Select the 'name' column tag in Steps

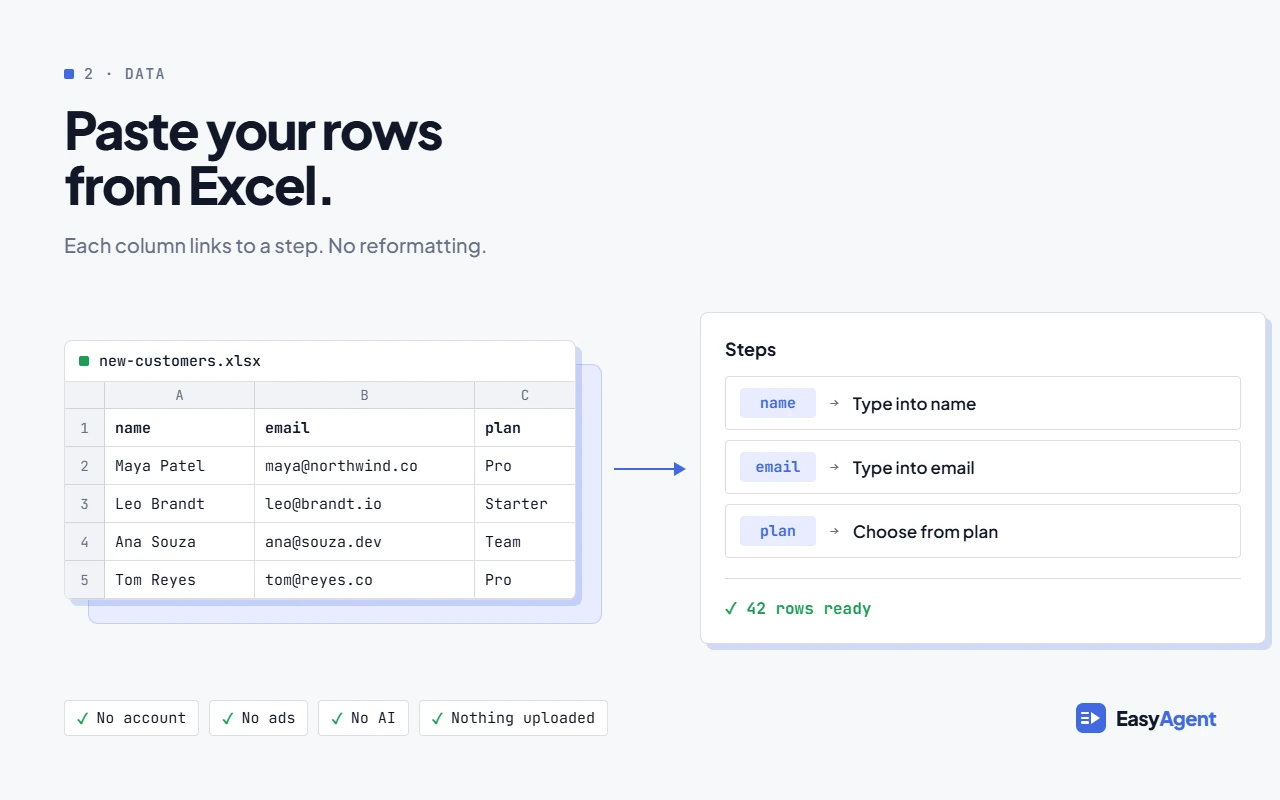point(778,403)
